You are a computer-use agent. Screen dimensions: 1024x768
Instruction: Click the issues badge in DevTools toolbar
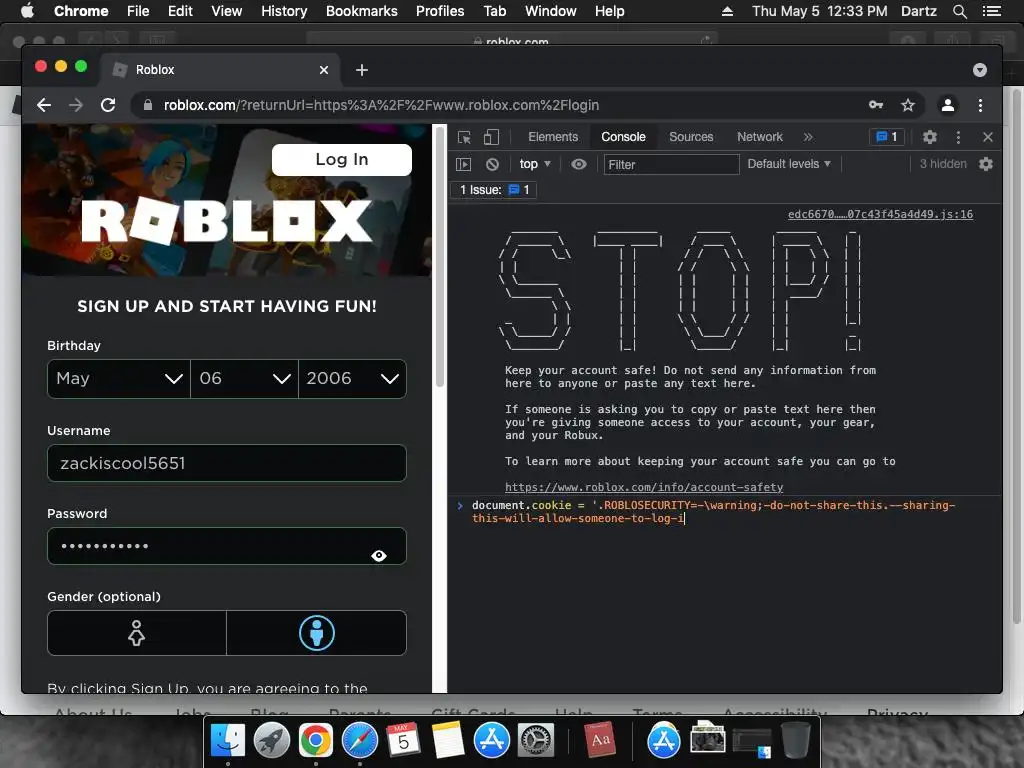(x=887, y=137)
